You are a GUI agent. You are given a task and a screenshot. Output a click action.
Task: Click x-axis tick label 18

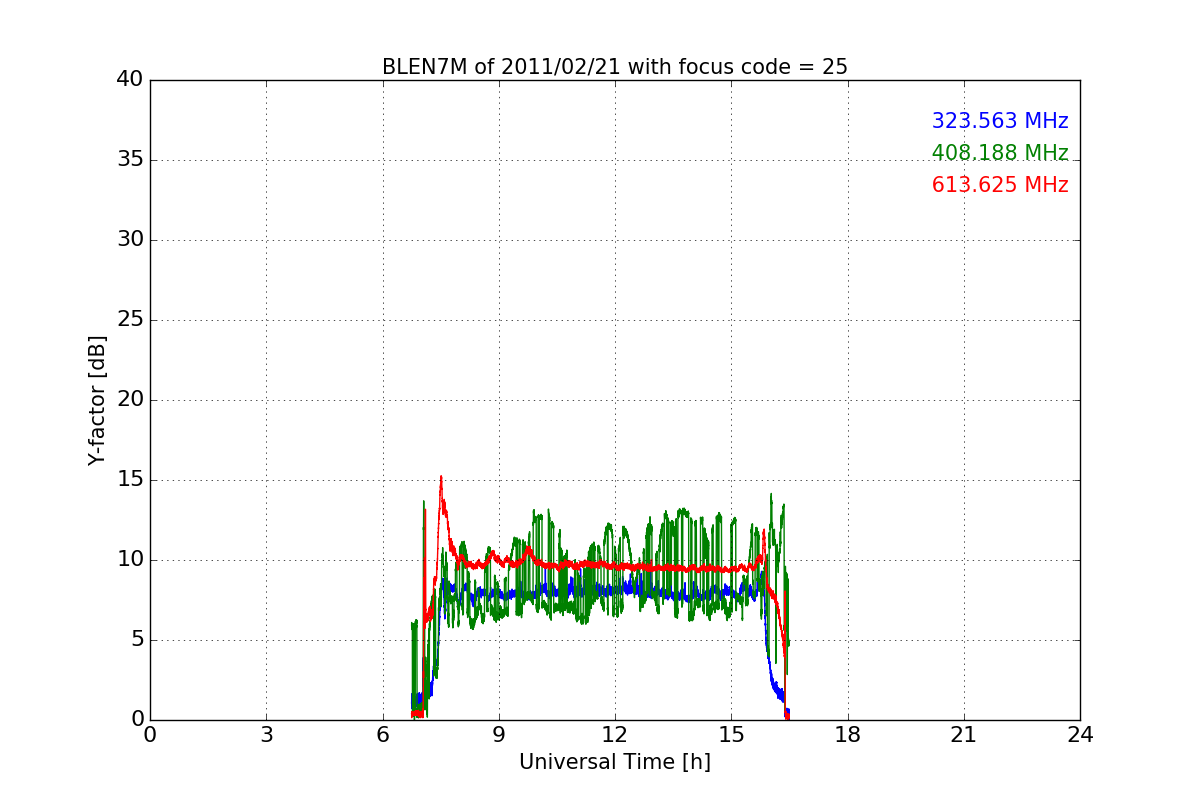pyautogui.click(x=847, y=735)
